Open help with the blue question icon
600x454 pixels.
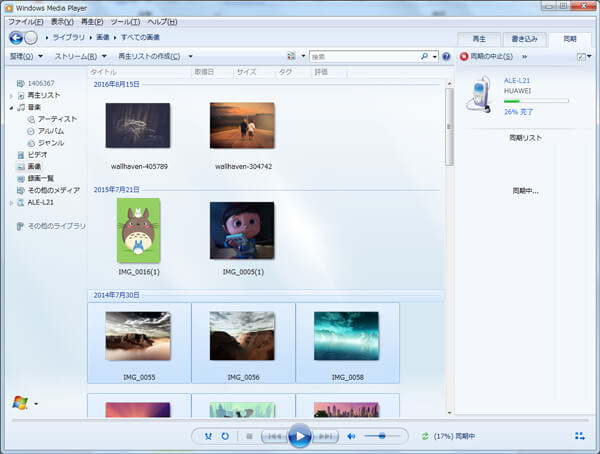[446, 57]
